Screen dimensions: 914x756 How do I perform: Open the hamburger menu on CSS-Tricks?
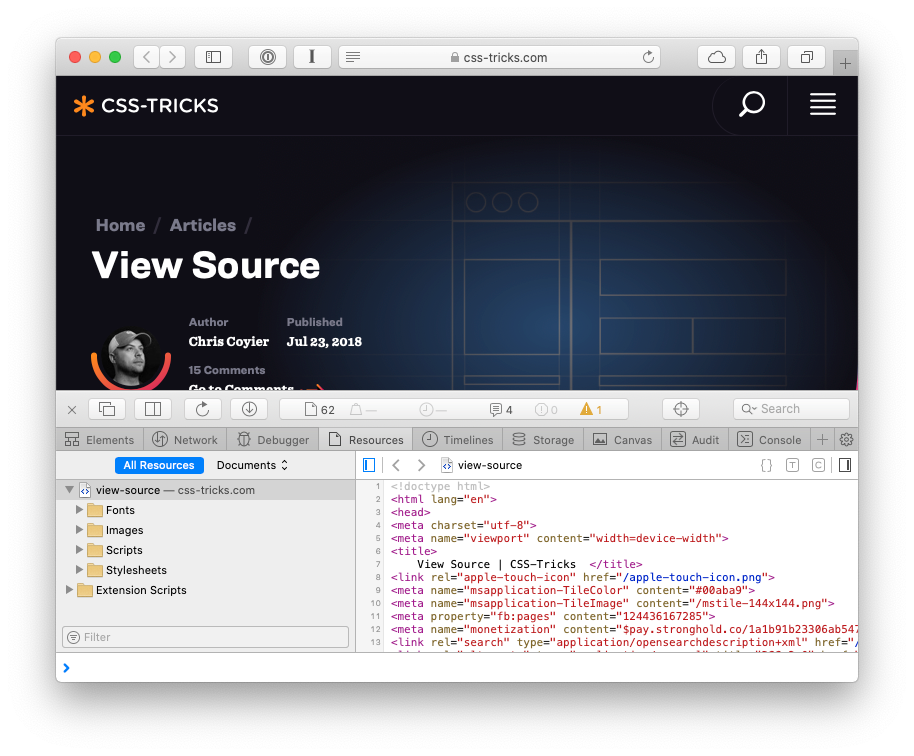pyautogui.click(x=822, y=104)
